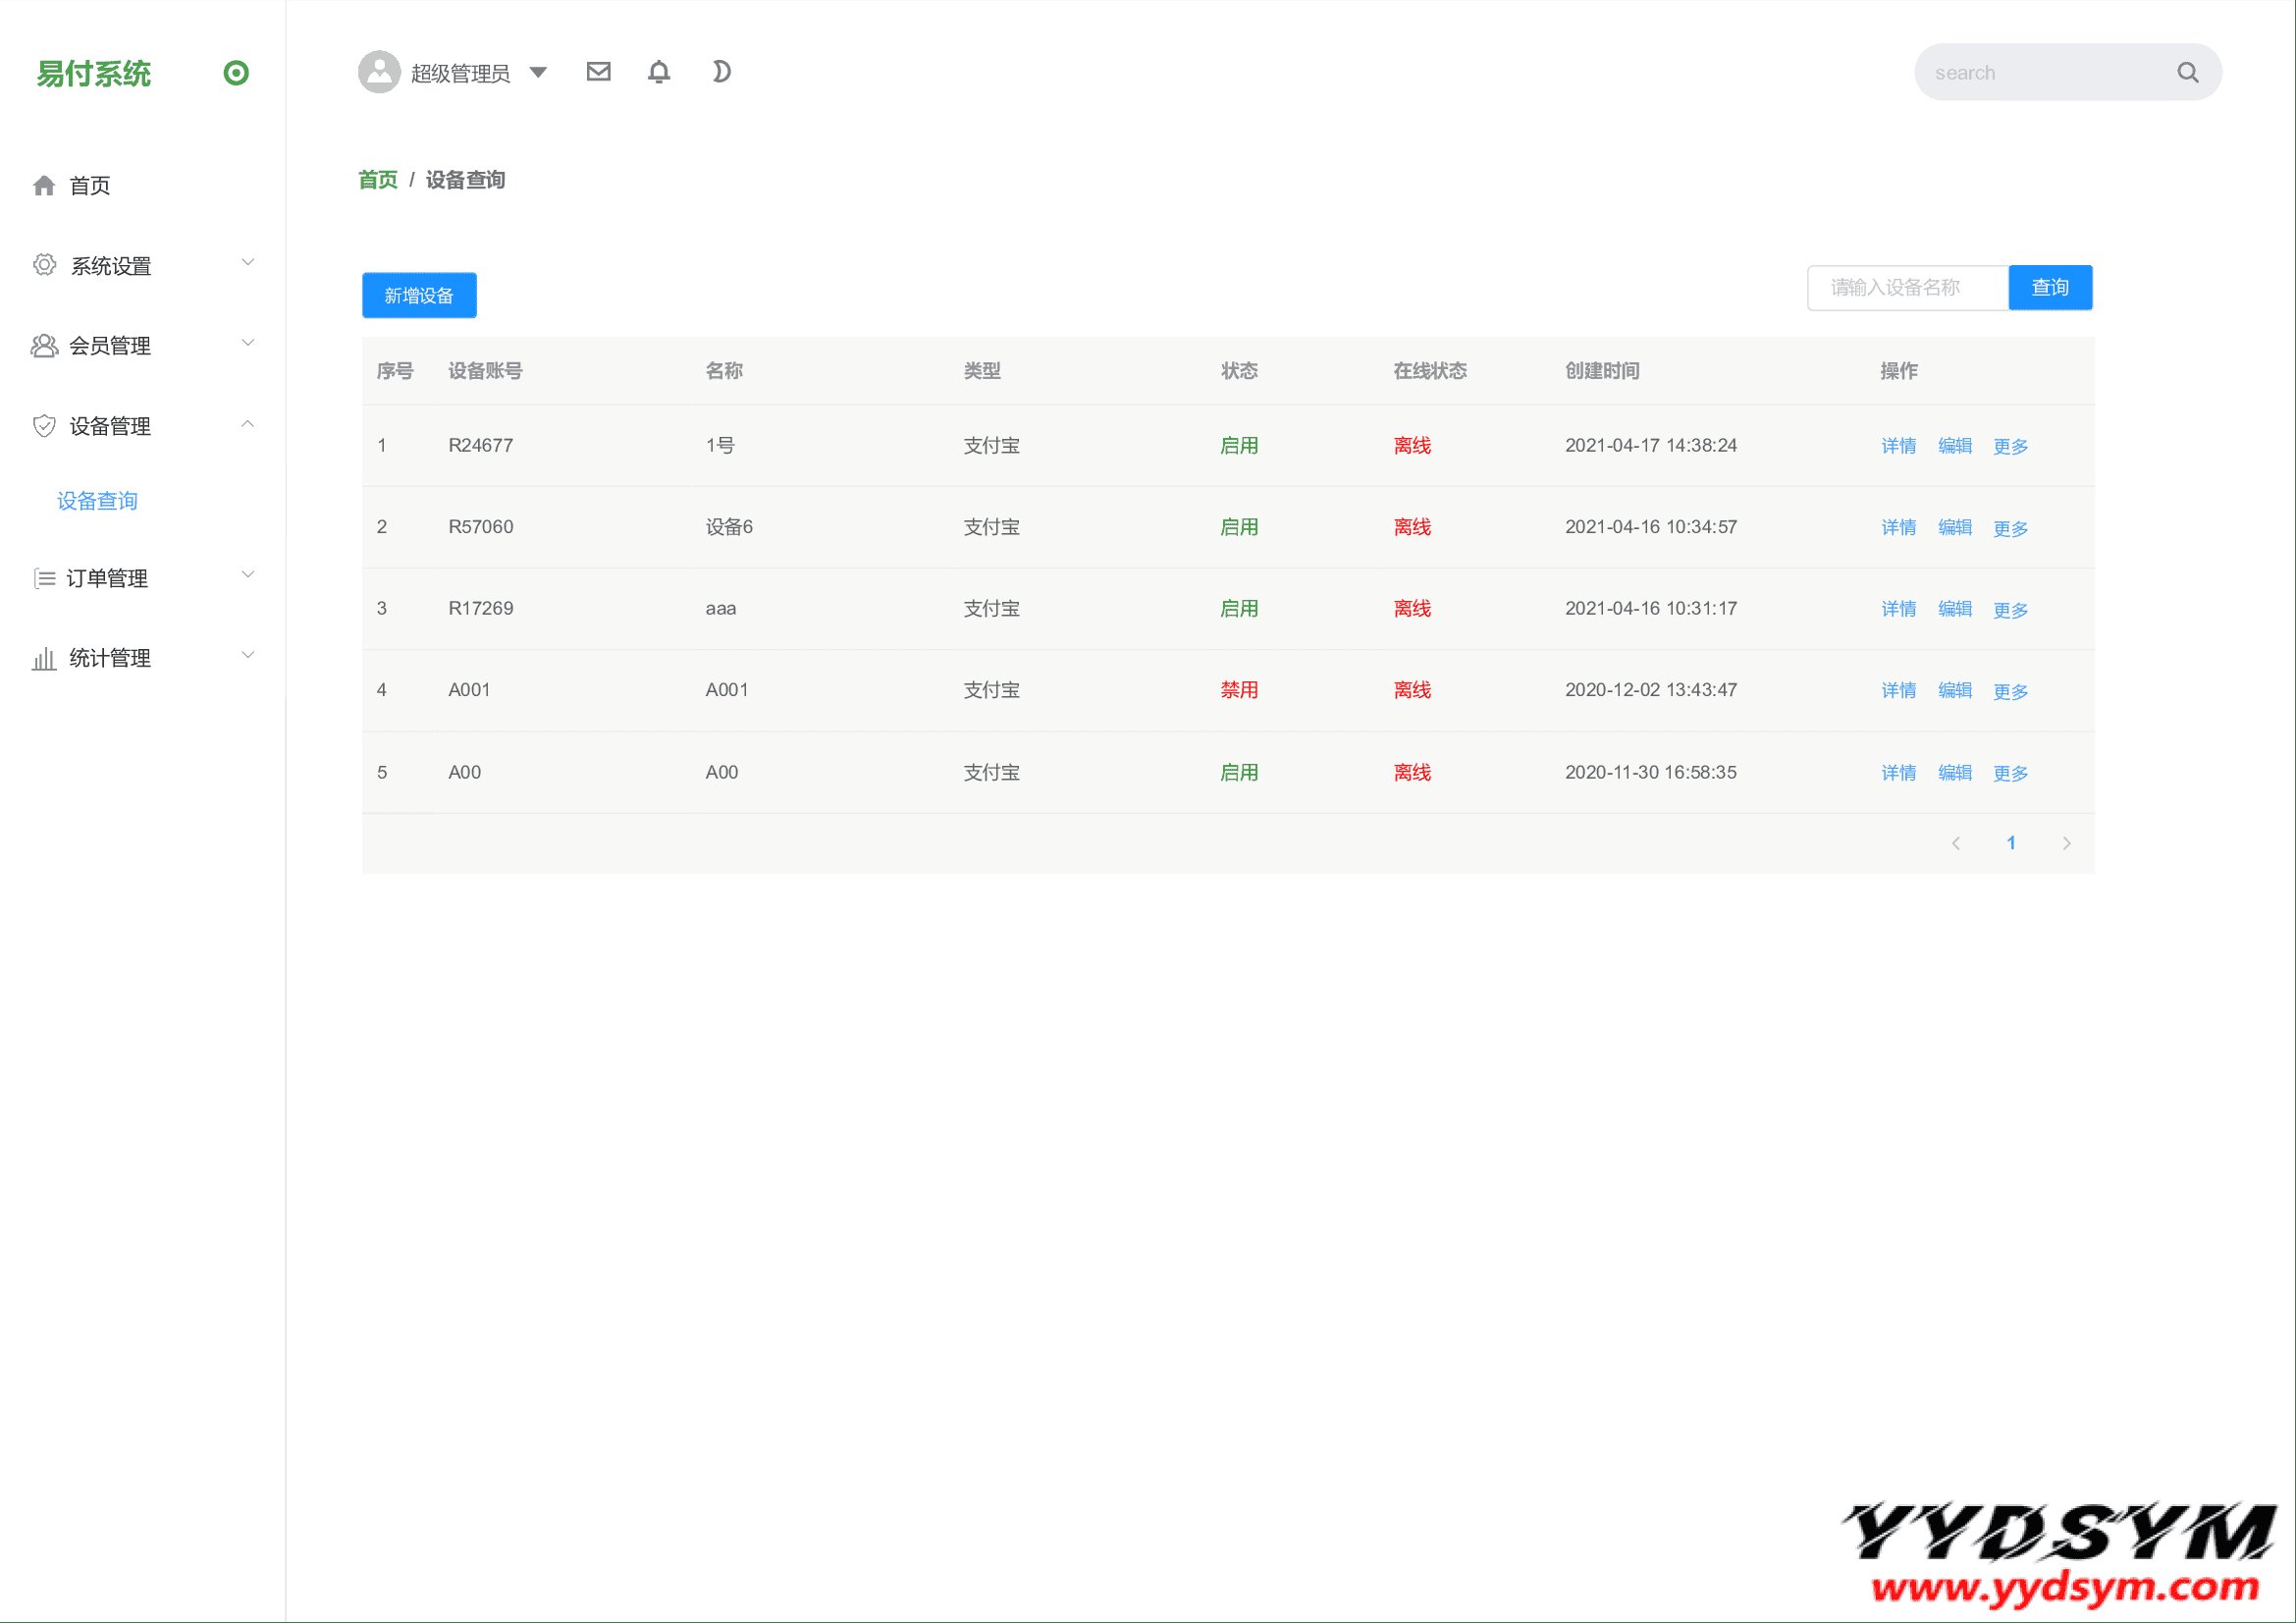Click 编辑 for device A00
This screenshot has height=1623, width=2296.
pos(1955,772)
